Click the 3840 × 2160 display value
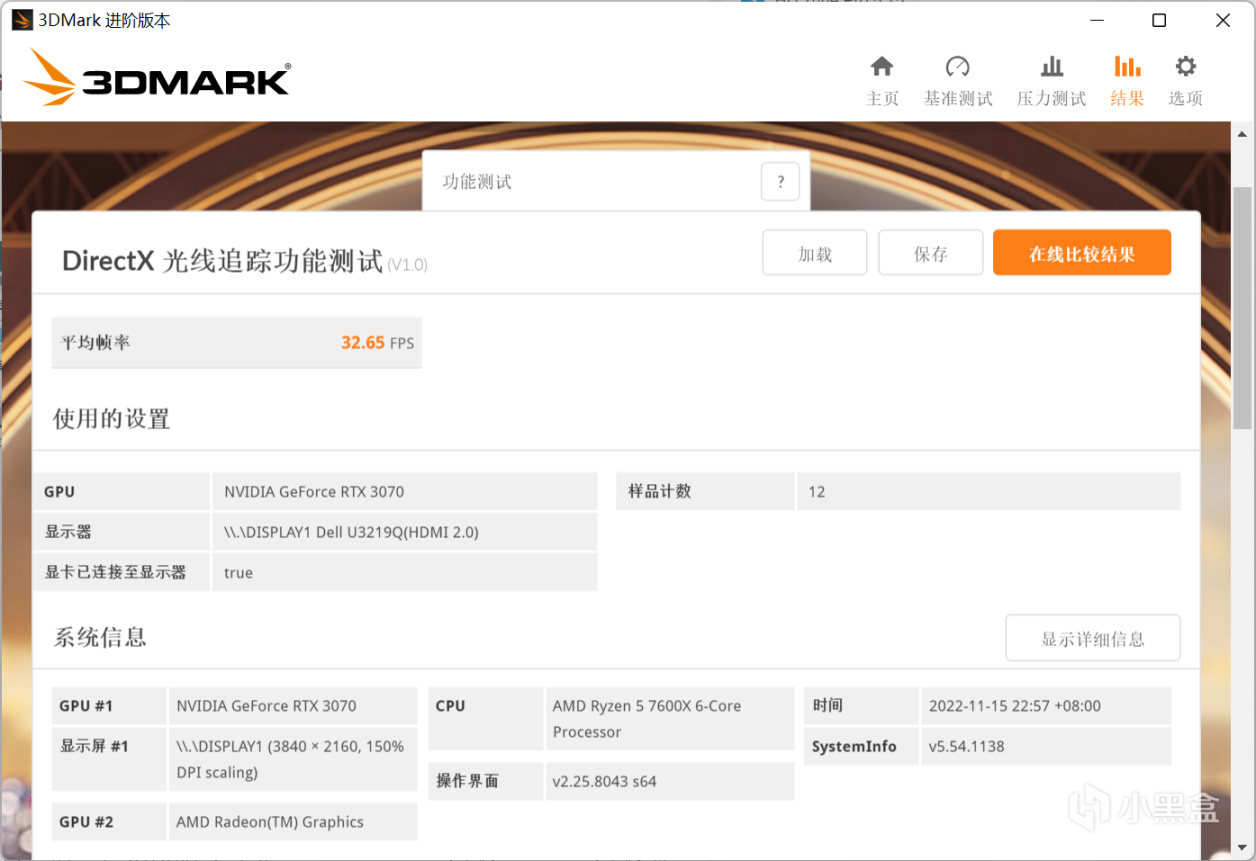The width and height of the screenshot is (1256, 861). click(293, 759)
